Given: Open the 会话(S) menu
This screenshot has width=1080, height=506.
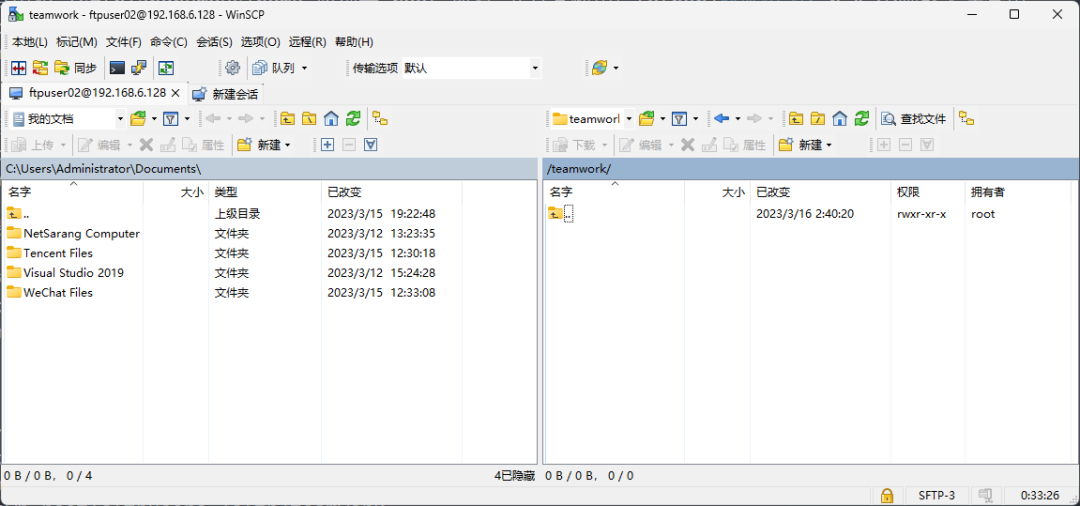Looking at the screenshot, I should pos(214,42).
